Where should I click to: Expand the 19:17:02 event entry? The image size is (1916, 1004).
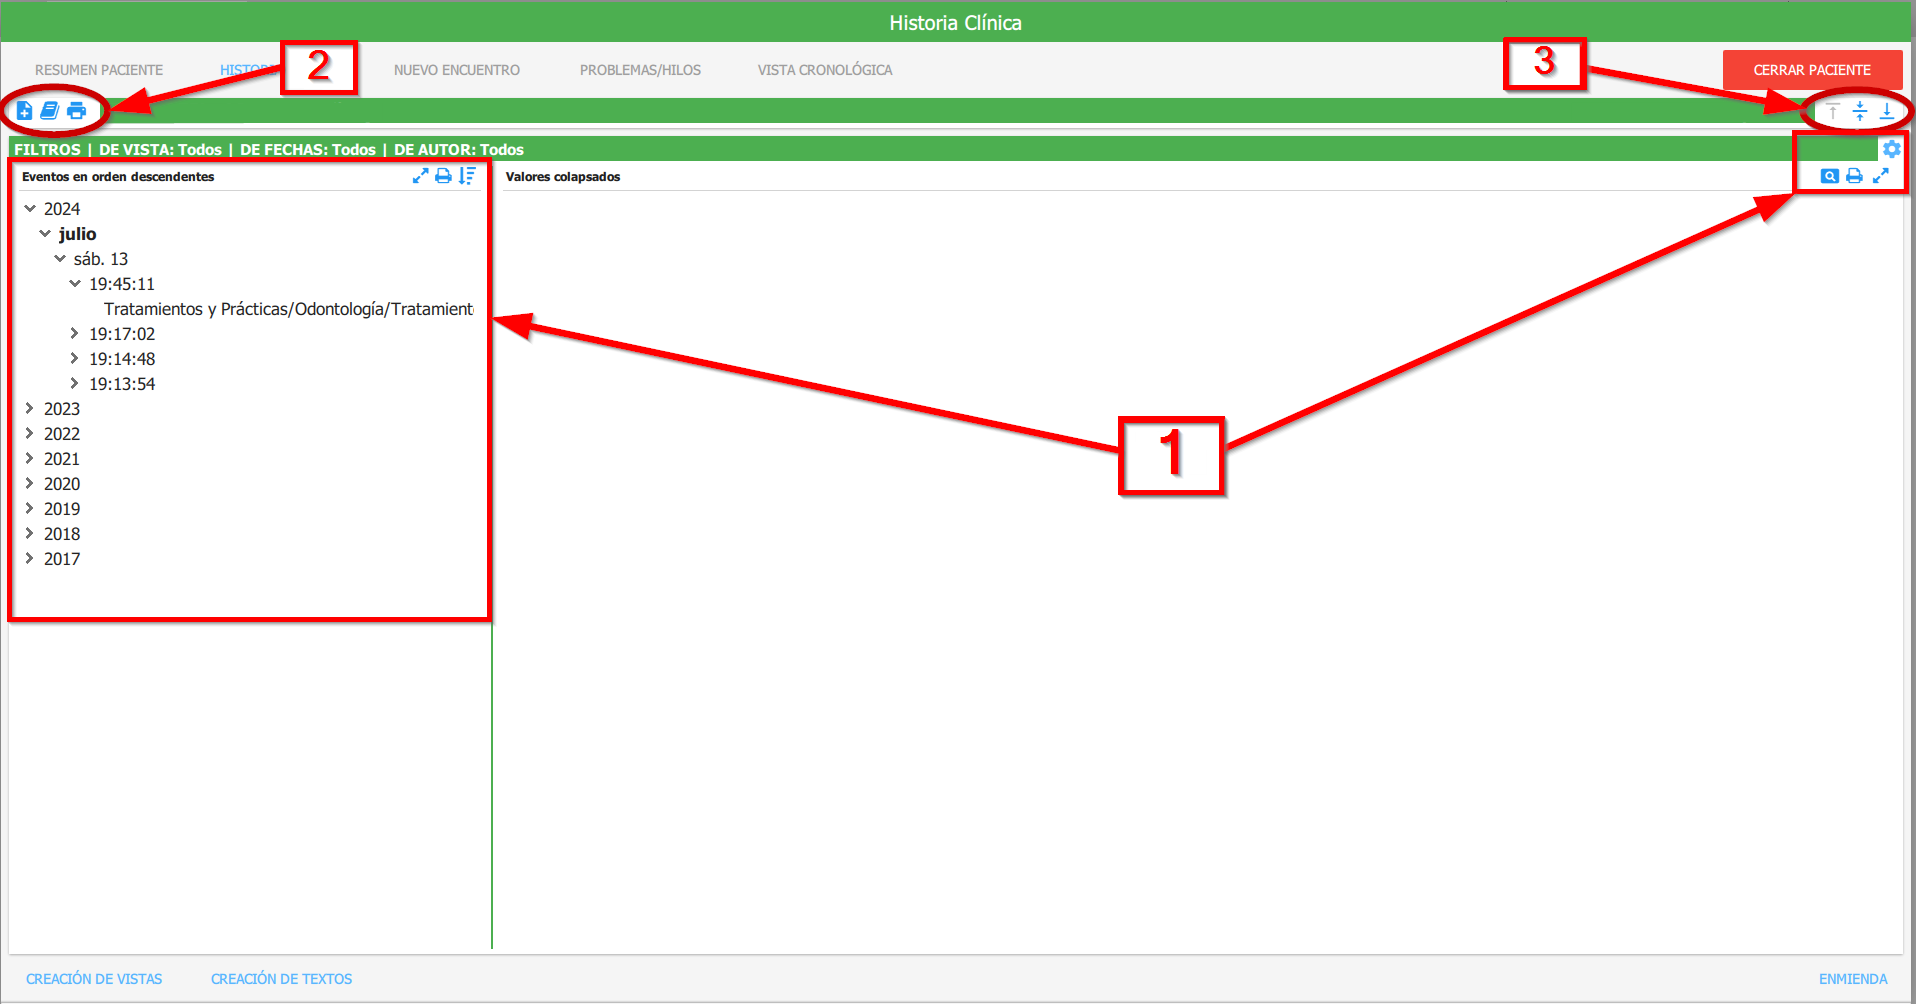75,334
